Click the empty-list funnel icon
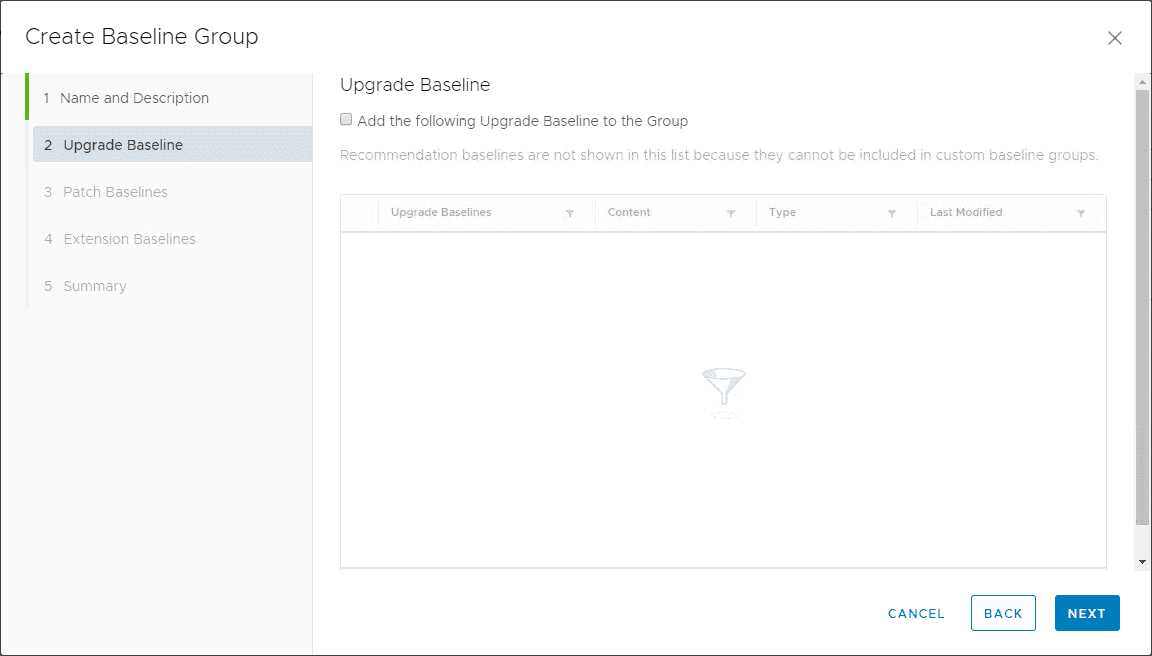This screenshot has height=656, width=1152. pos(724,391)
